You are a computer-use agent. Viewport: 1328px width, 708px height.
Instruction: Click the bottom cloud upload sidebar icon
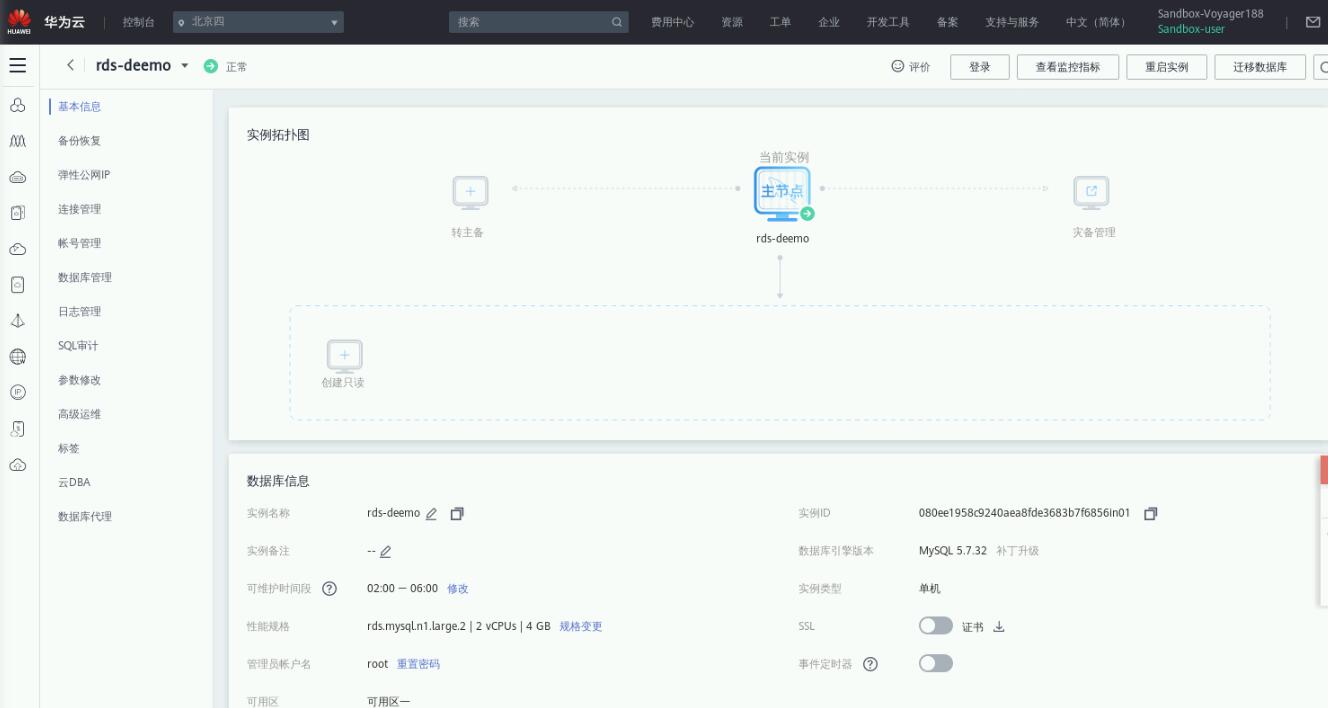coord(17,465)
